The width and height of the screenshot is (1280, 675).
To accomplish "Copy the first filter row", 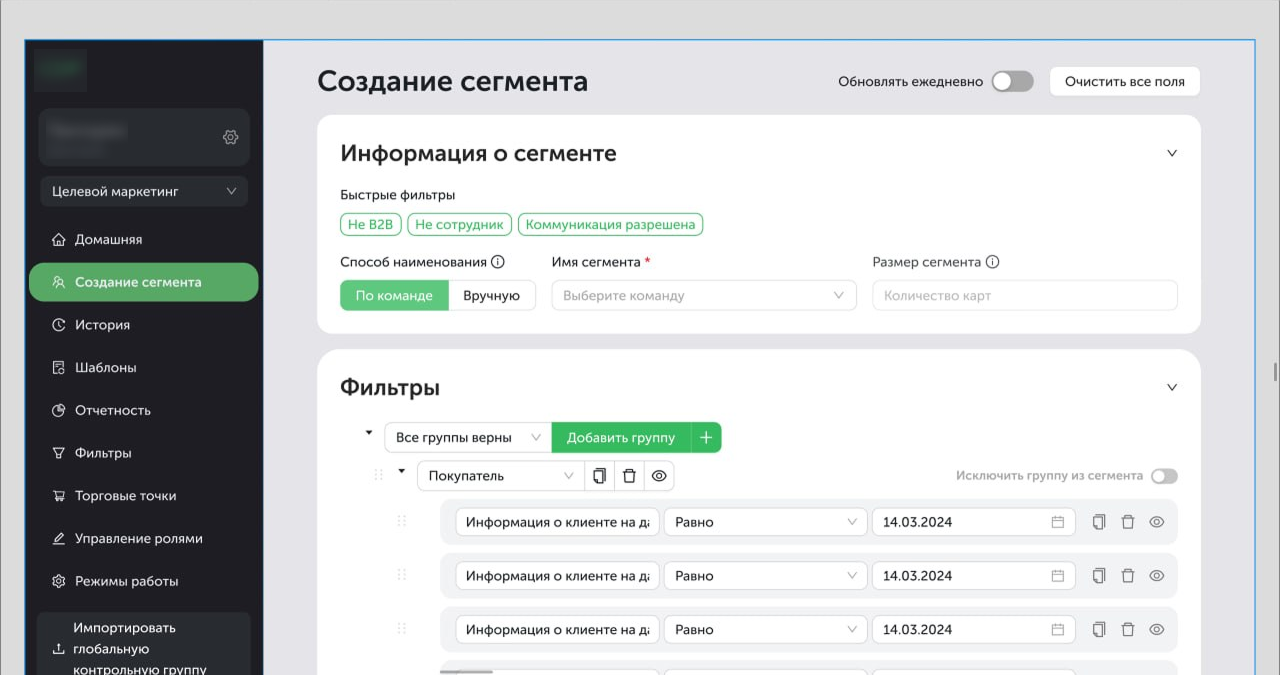I will coord(1099,522).
